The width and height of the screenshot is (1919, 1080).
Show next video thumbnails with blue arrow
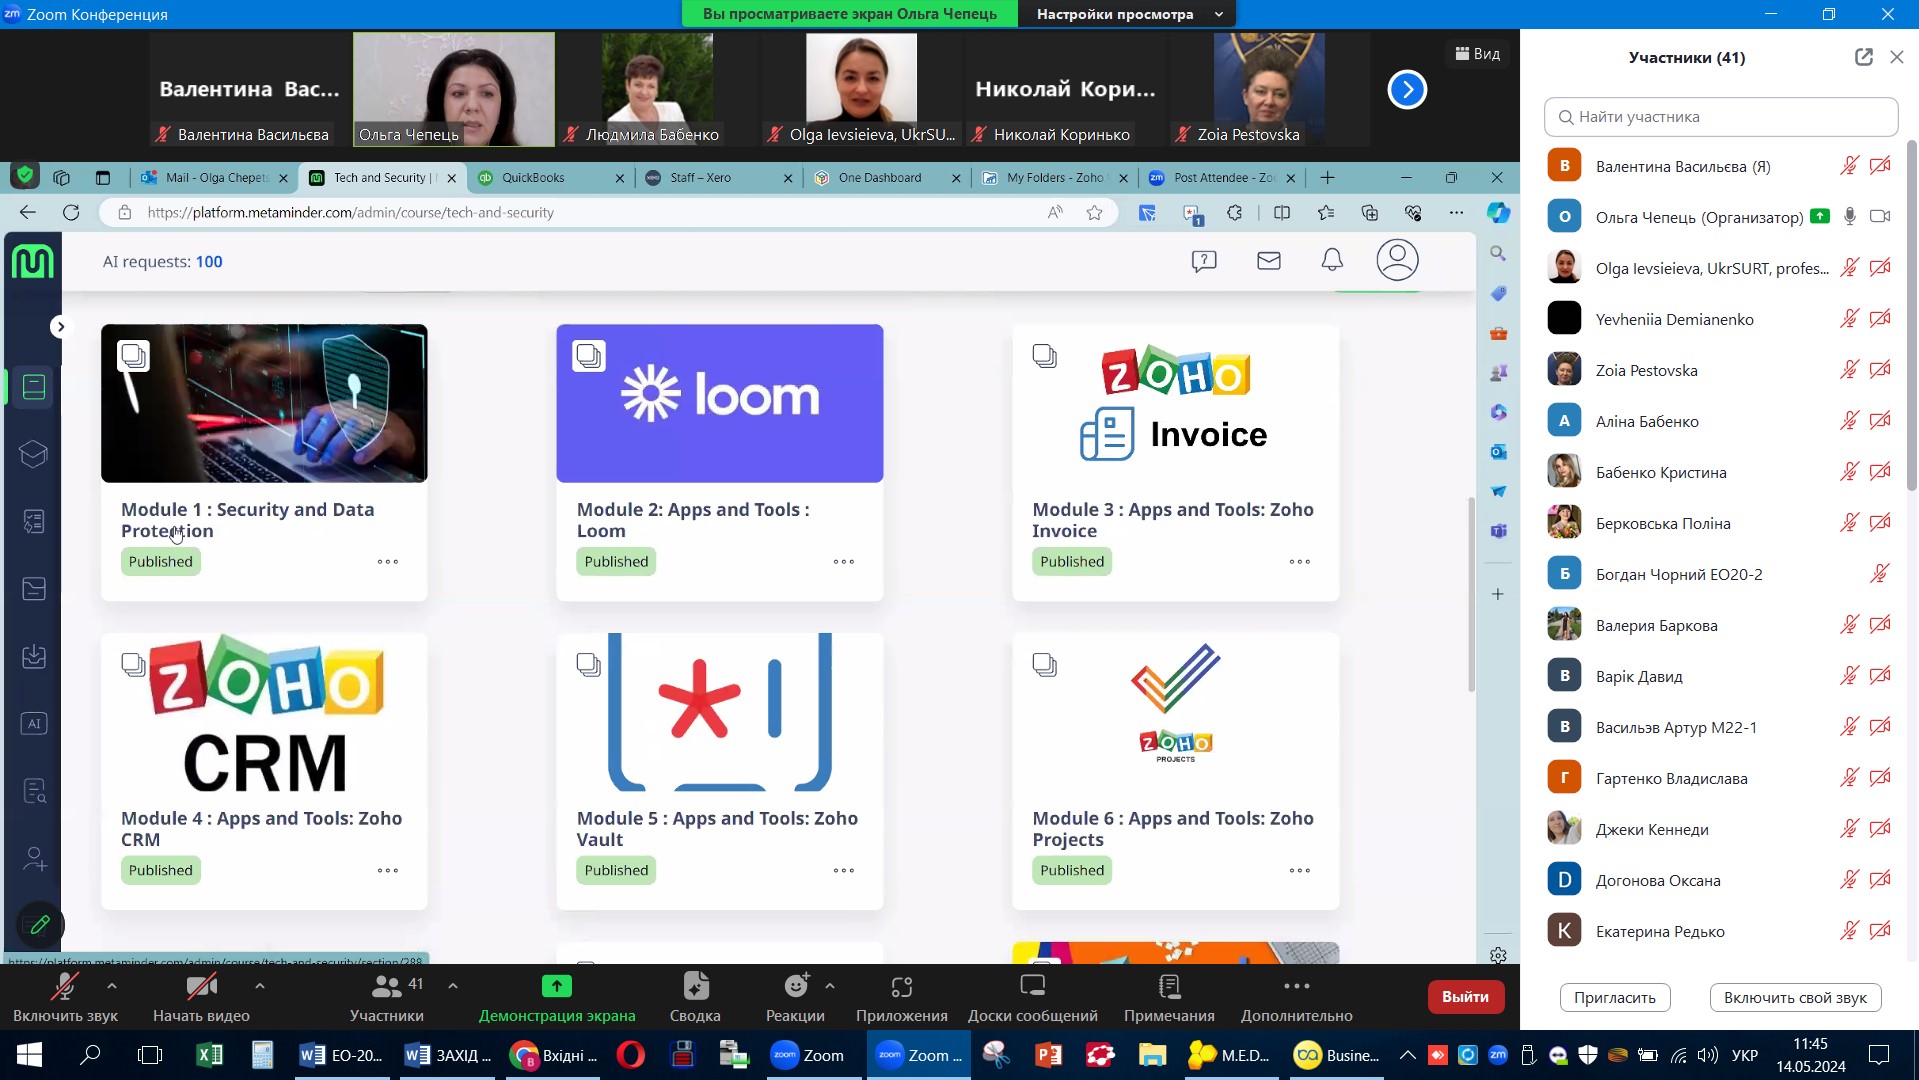1407,90
